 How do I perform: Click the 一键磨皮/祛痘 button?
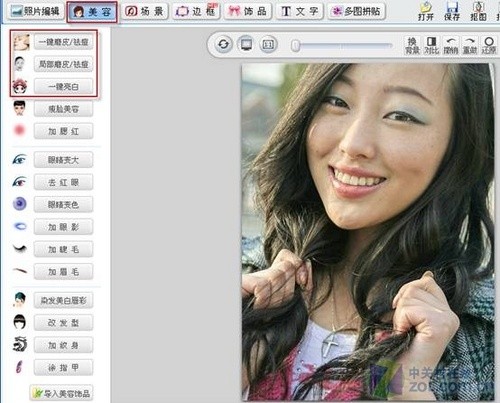(63, 42)
